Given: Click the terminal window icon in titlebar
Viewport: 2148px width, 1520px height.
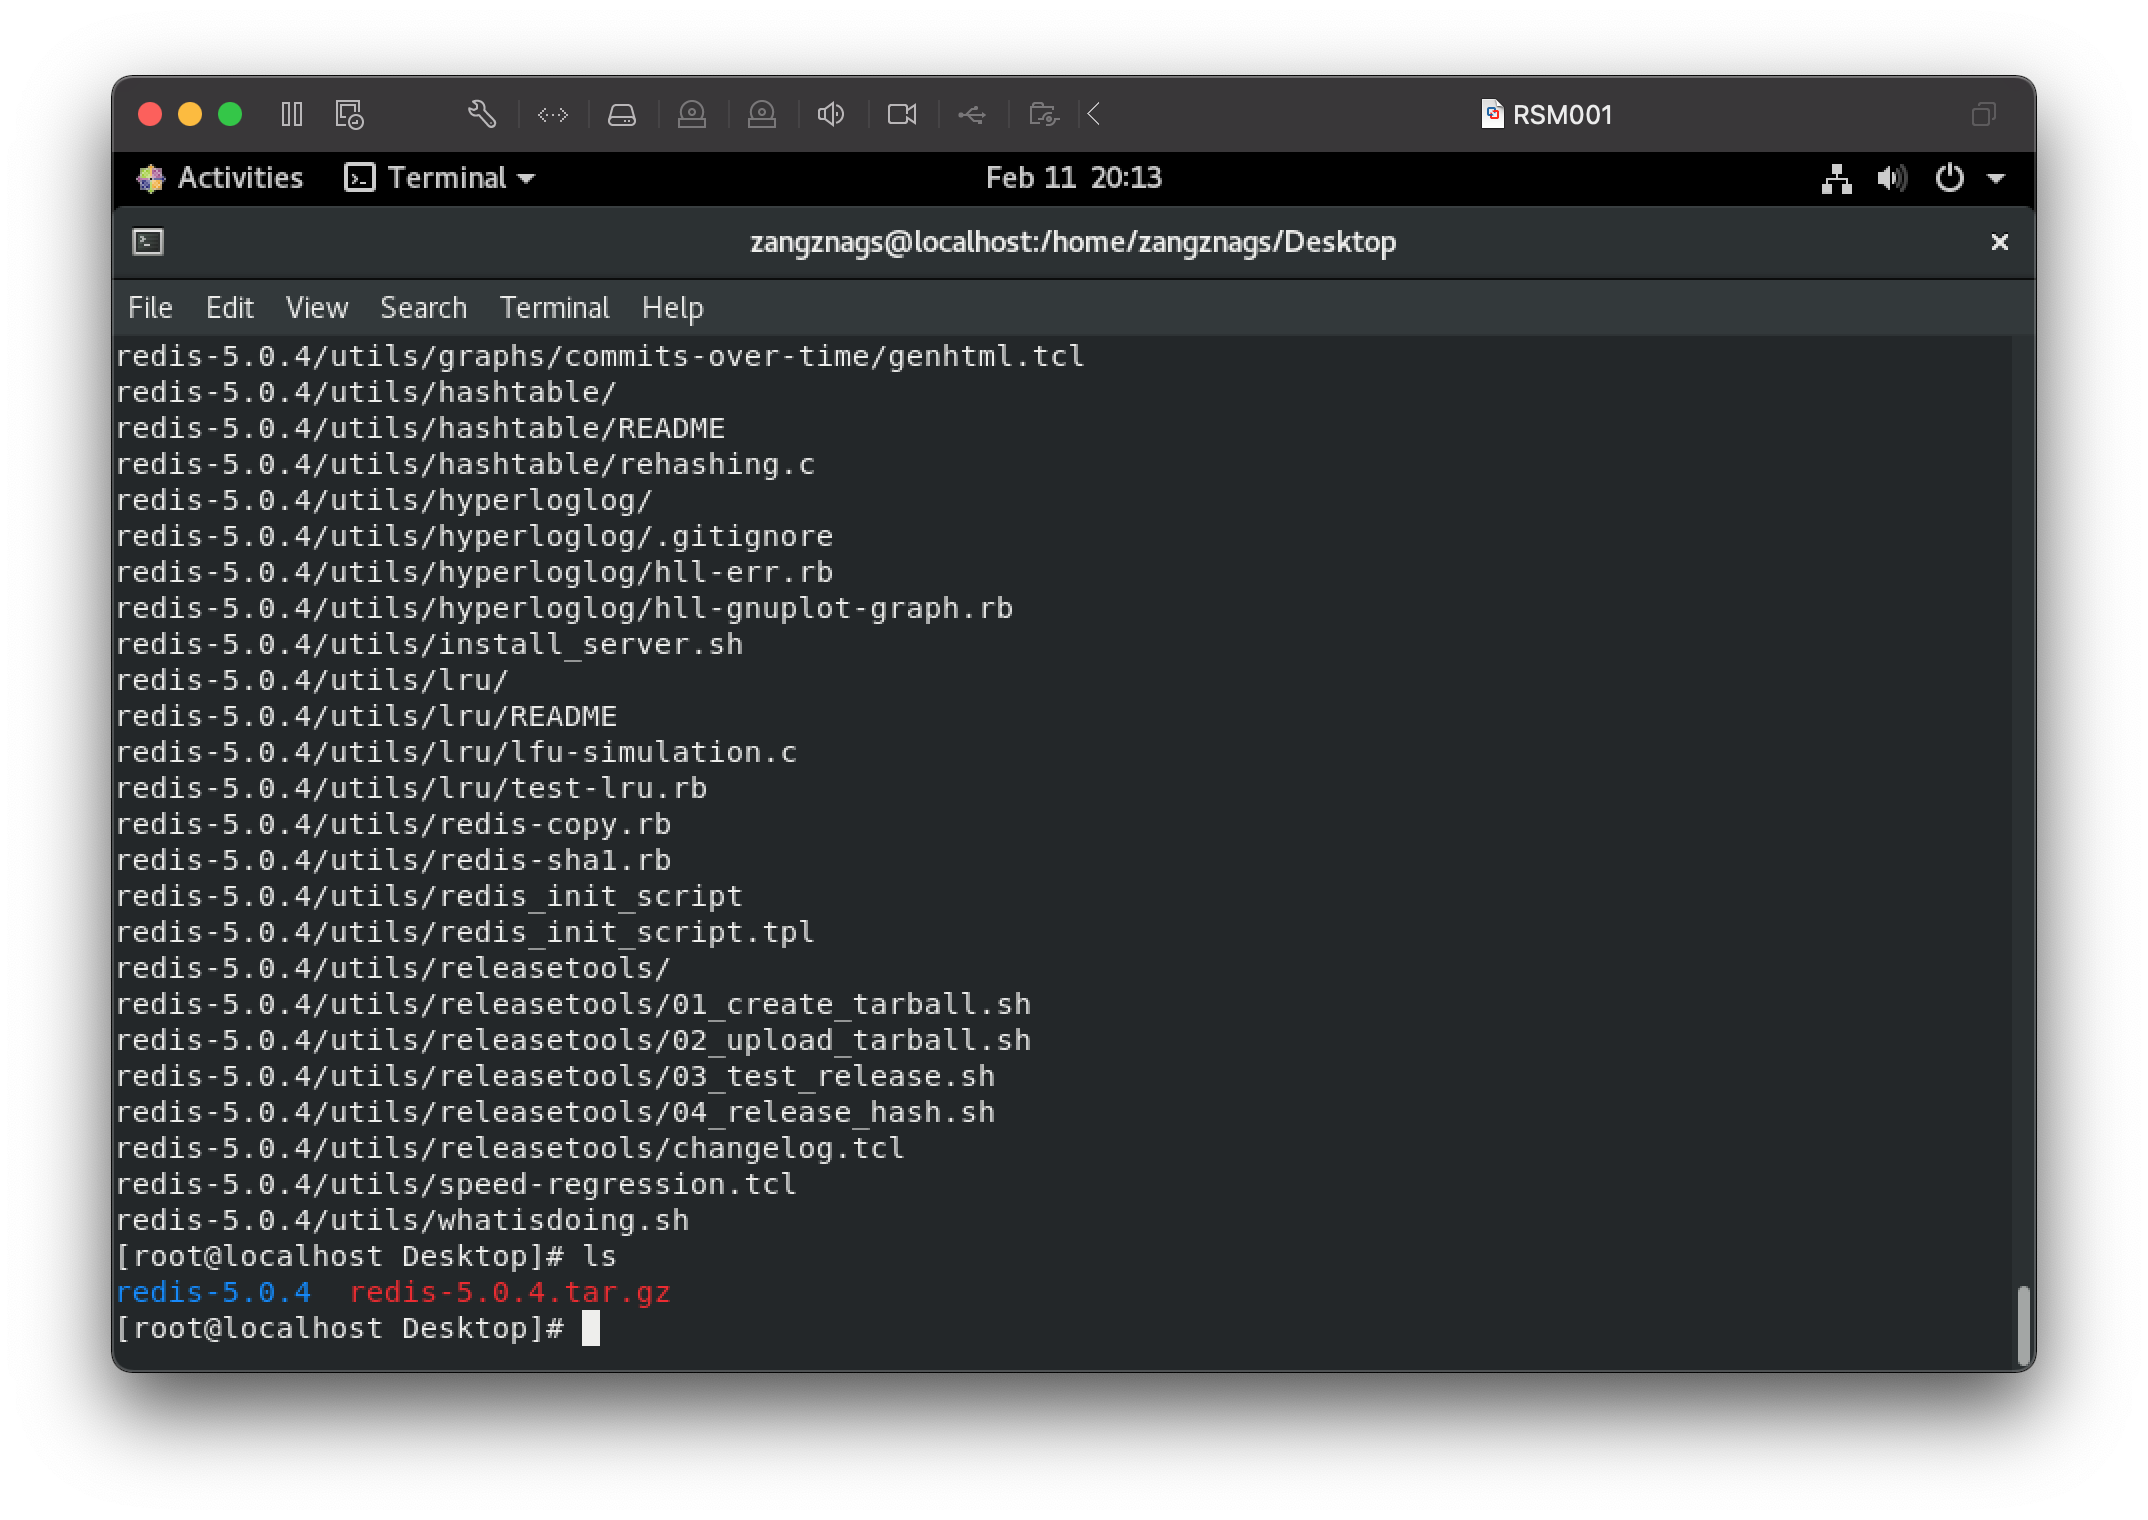Looking at the screenshot, I should coord(148,242).
